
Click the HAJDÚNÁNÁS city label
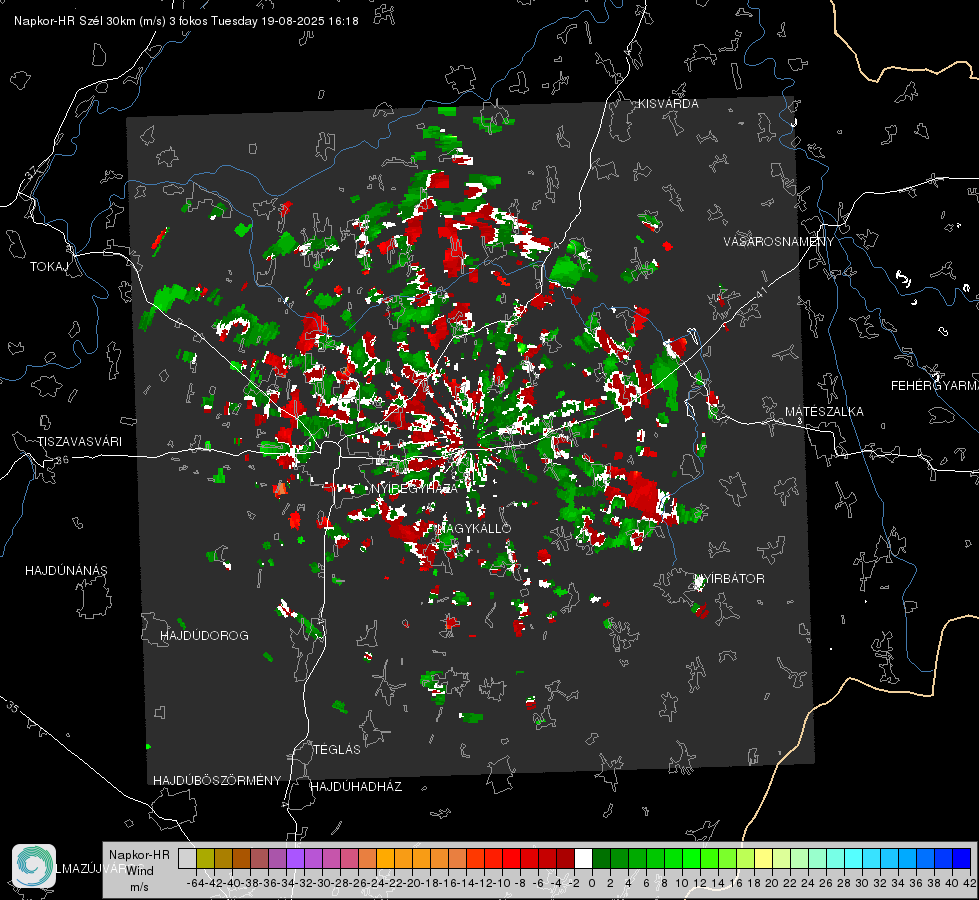66,570
